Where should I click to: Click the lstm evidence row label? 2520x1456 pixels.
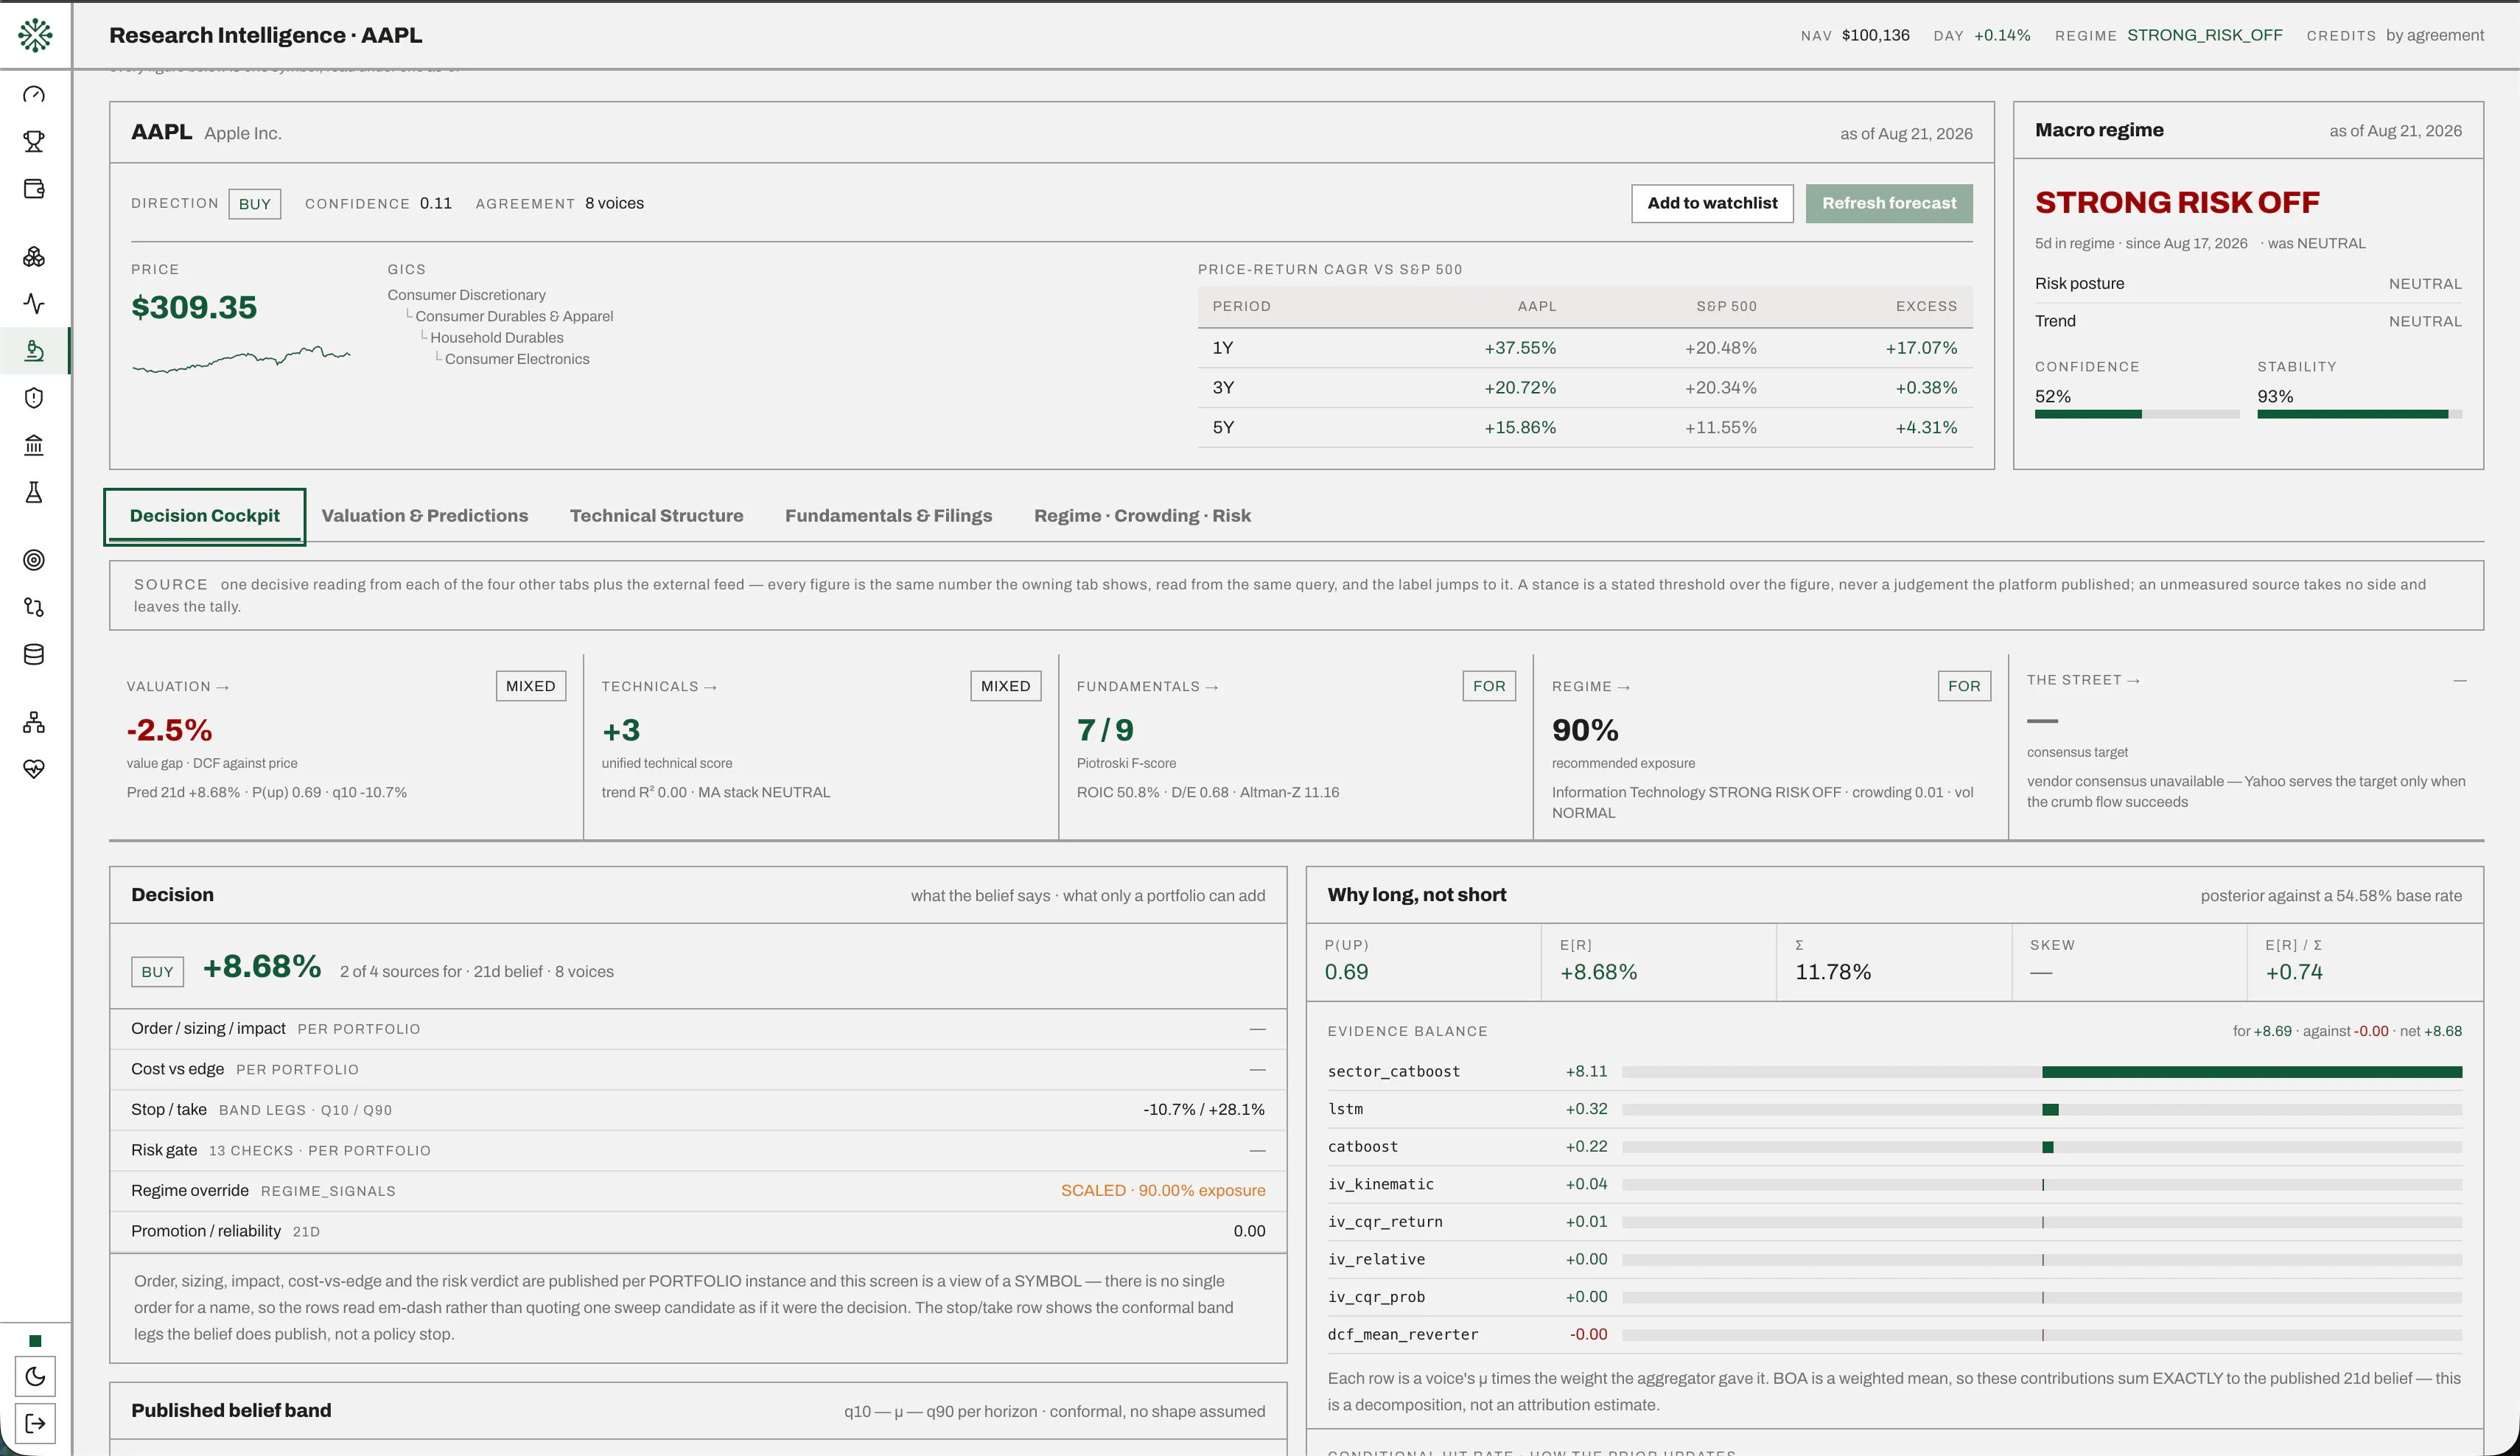point(1345,1109)
